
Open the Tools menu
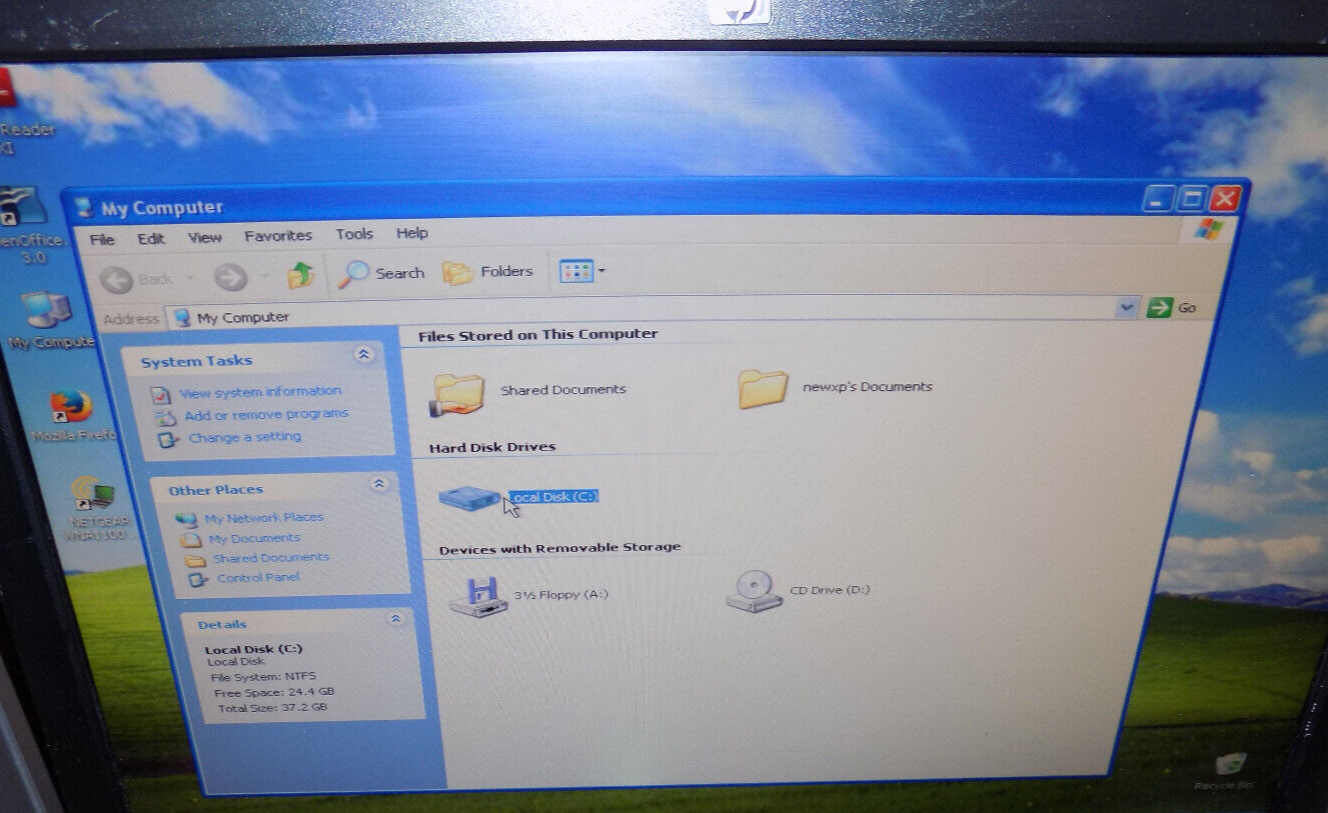pyautogui.click(x=354, y=234)
